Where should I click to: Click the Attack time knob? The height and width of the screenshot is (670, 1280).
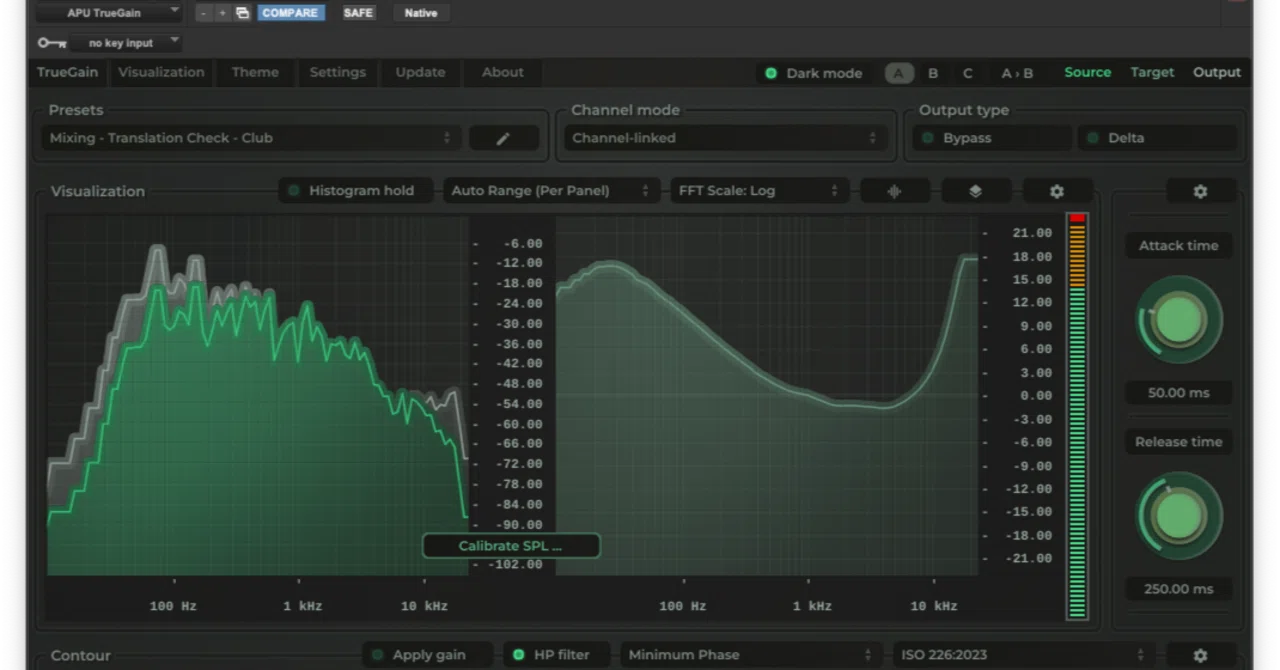(1179, 320)
